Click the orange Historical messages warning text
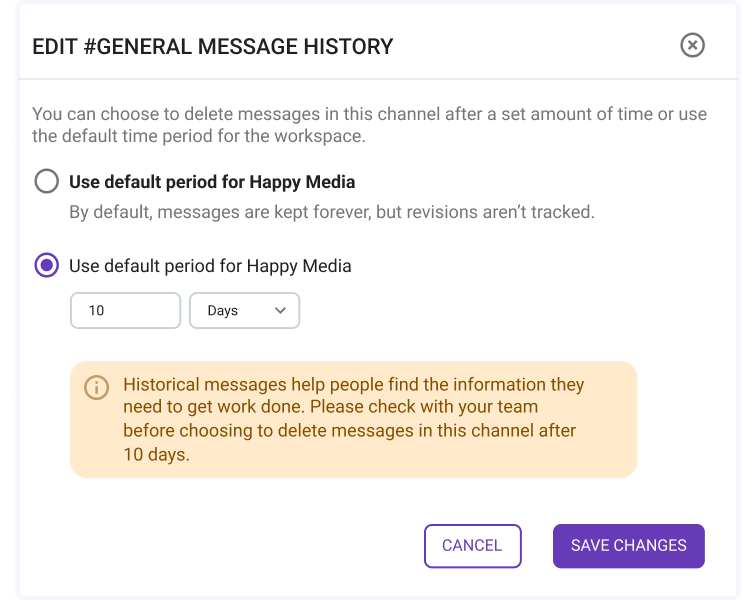Image resolution: width=756 pixels, height=600 pixels. click(354, 419)
